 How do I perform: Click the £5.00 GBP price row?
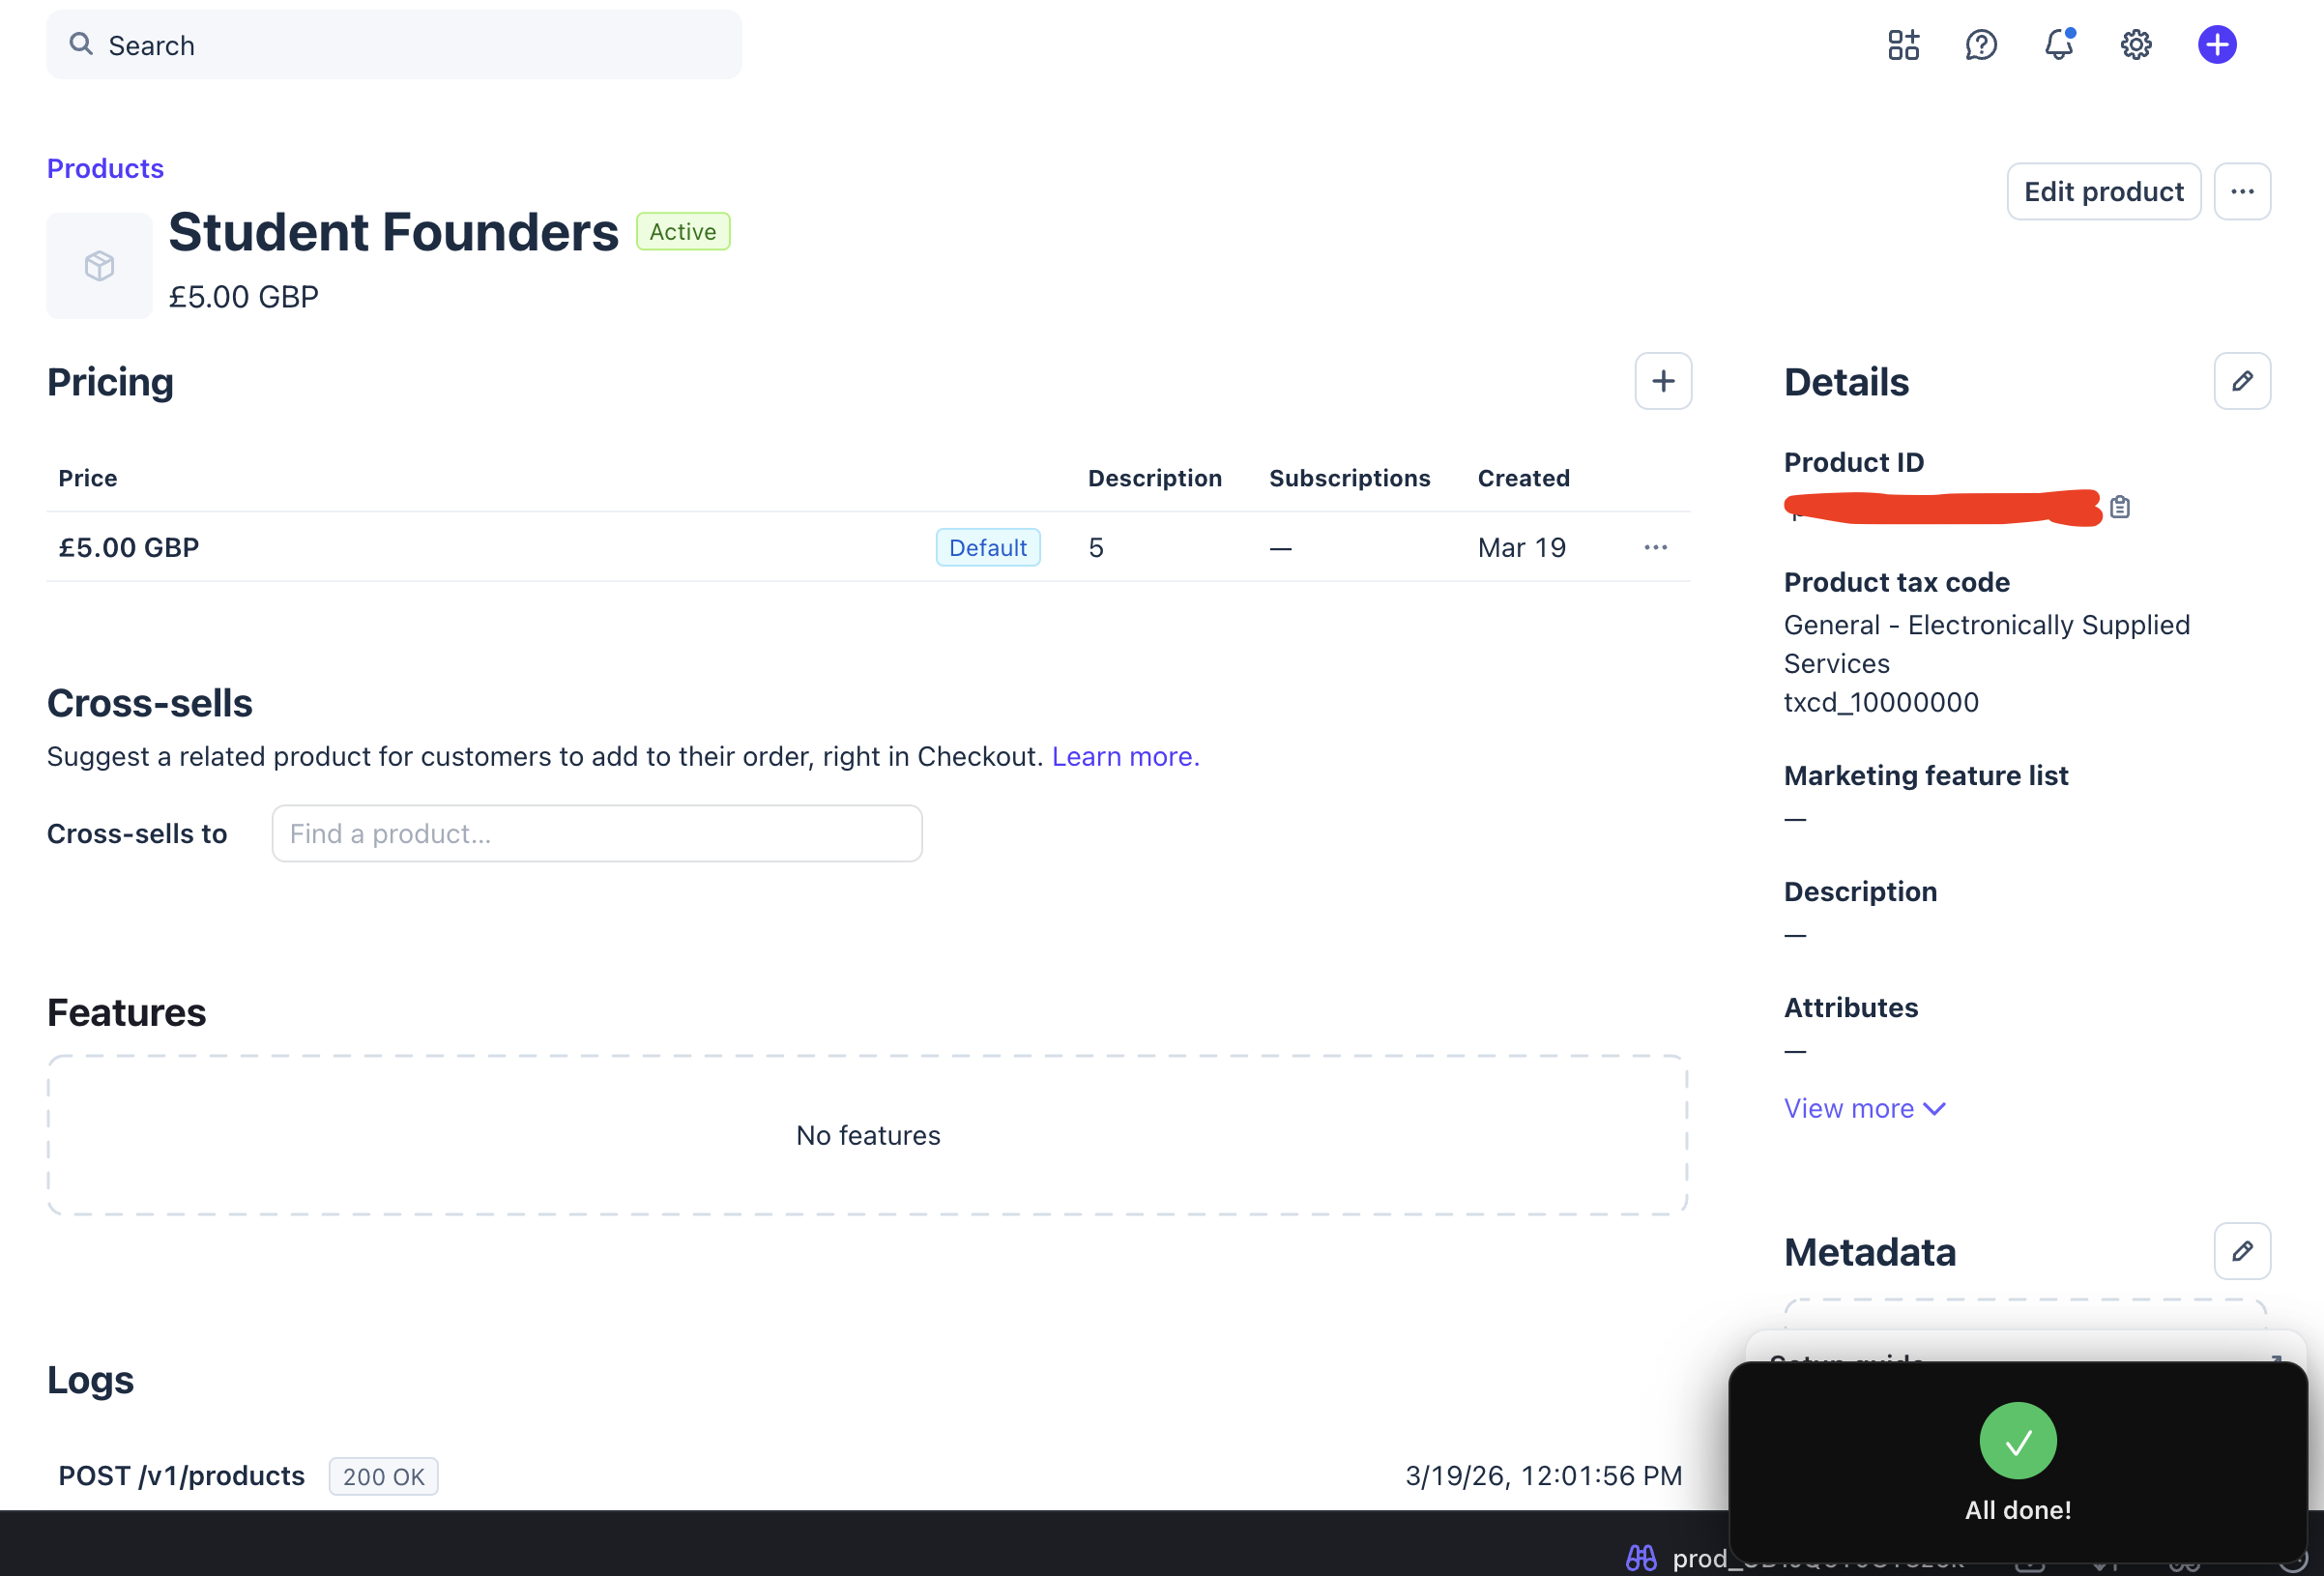[129, 548]
